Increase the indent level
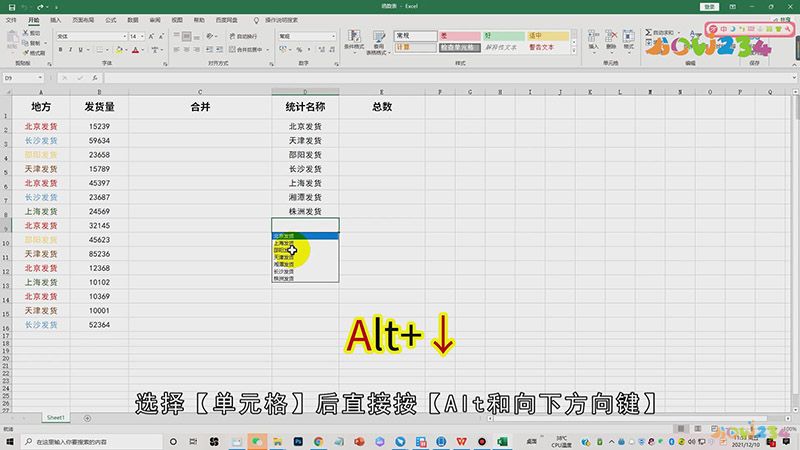The height and width of the screenshot is (450, 800). 219,49
